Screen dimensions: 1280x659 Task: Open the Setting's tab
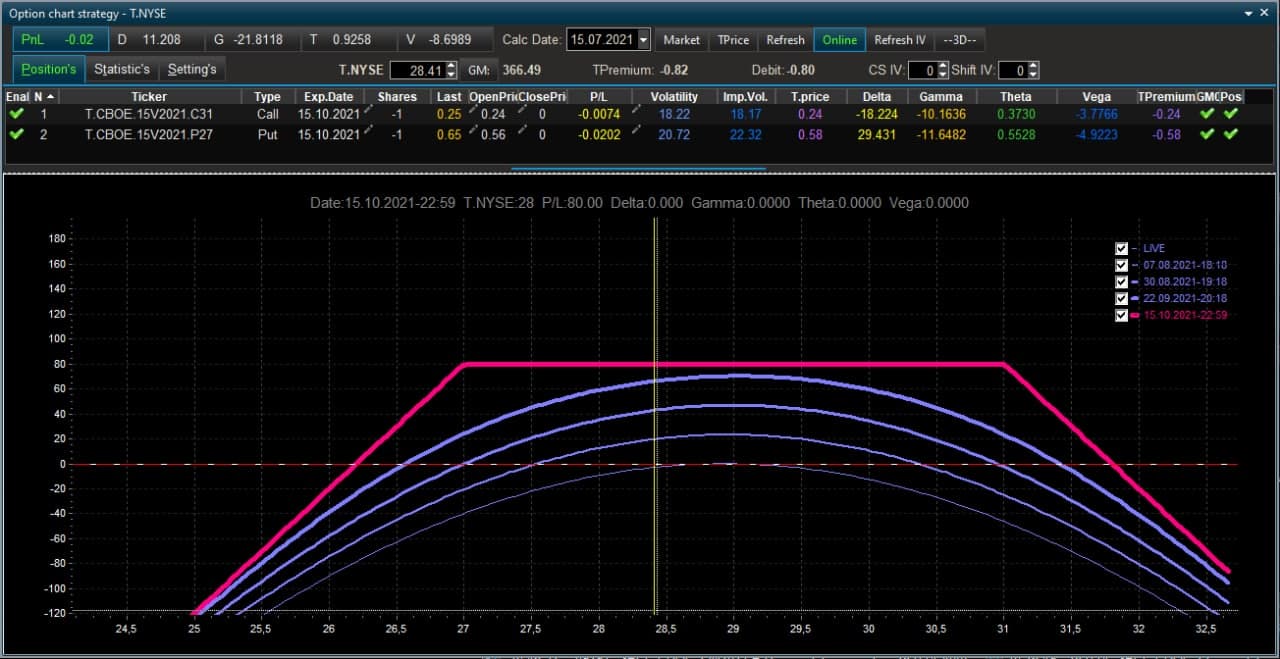coord(192,69)
